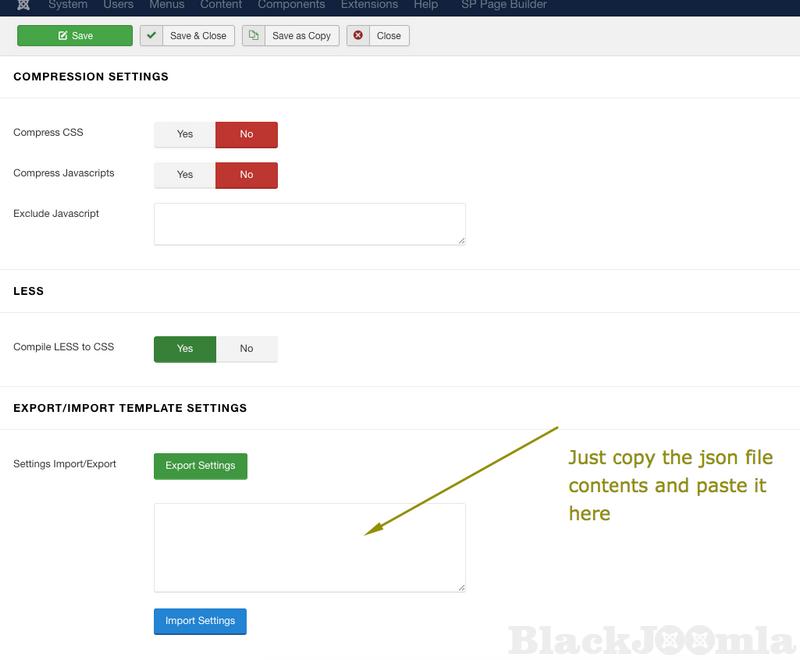
Task: Expand the Extensions menu
Action: coord(369,5)
